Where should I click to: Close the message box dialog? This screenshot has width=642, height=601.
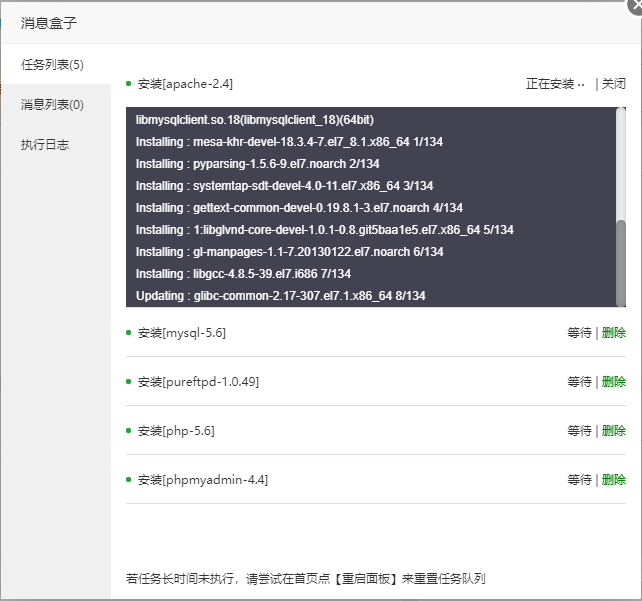point(636,6)
